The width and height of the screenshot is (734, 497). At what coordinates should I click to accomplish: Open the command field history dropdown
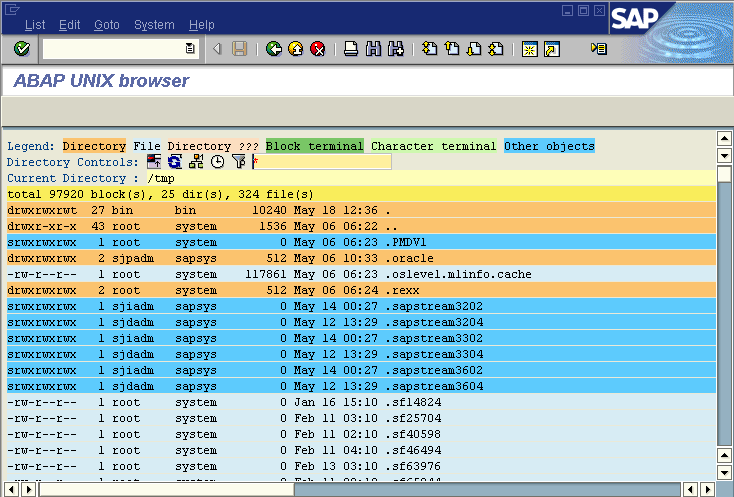190,48
